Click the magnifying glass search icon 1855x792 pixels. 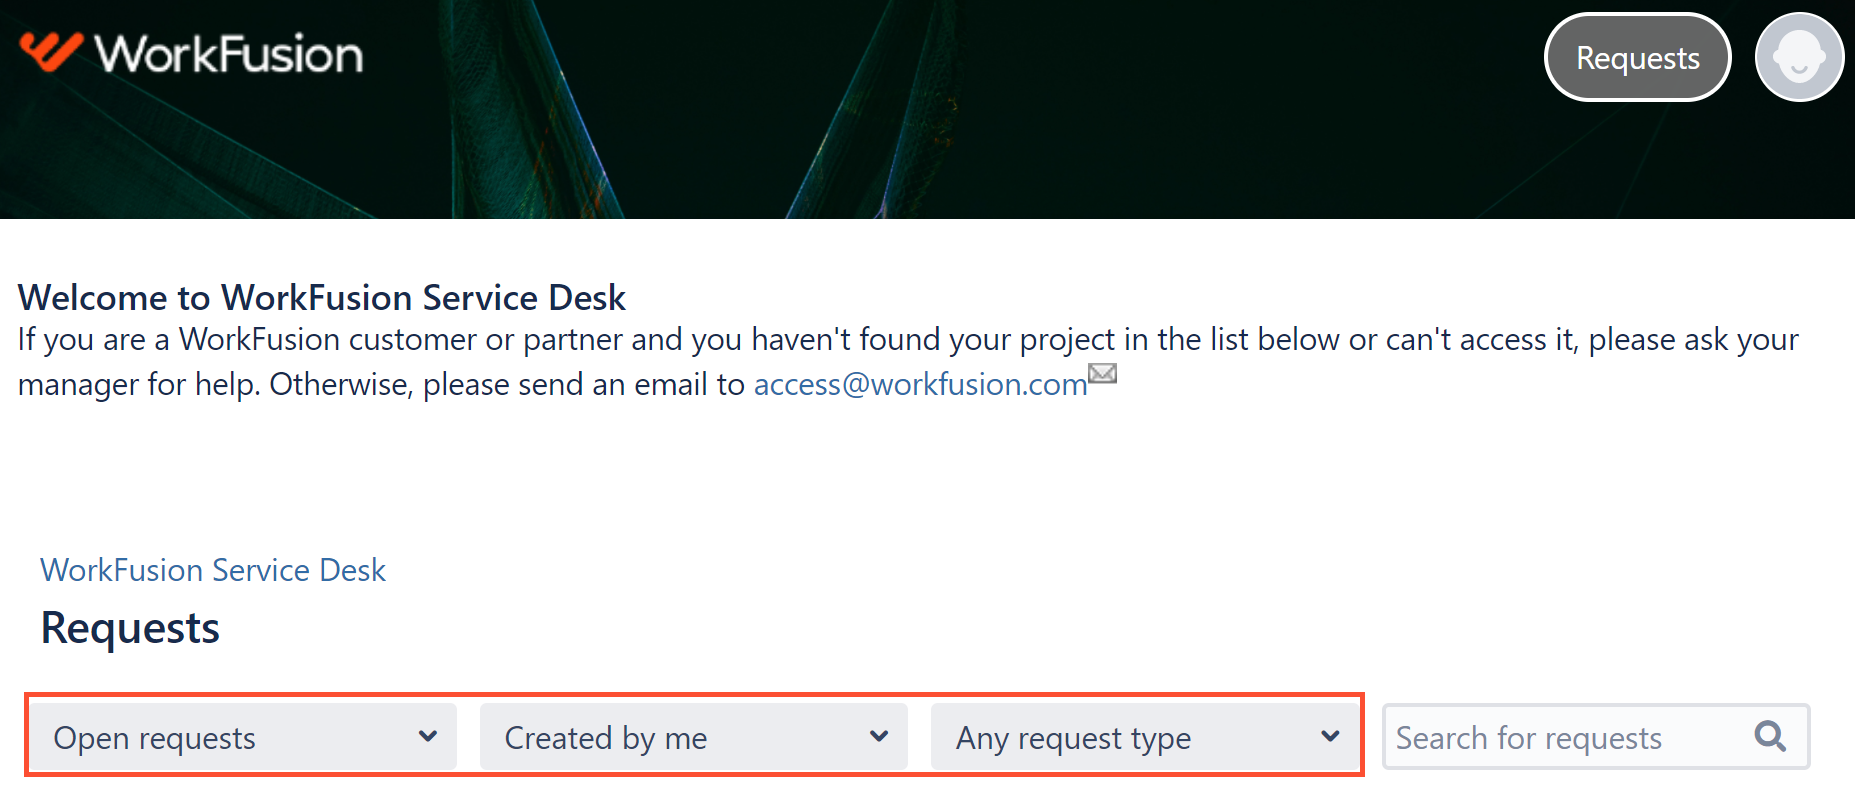(1770, 736)
